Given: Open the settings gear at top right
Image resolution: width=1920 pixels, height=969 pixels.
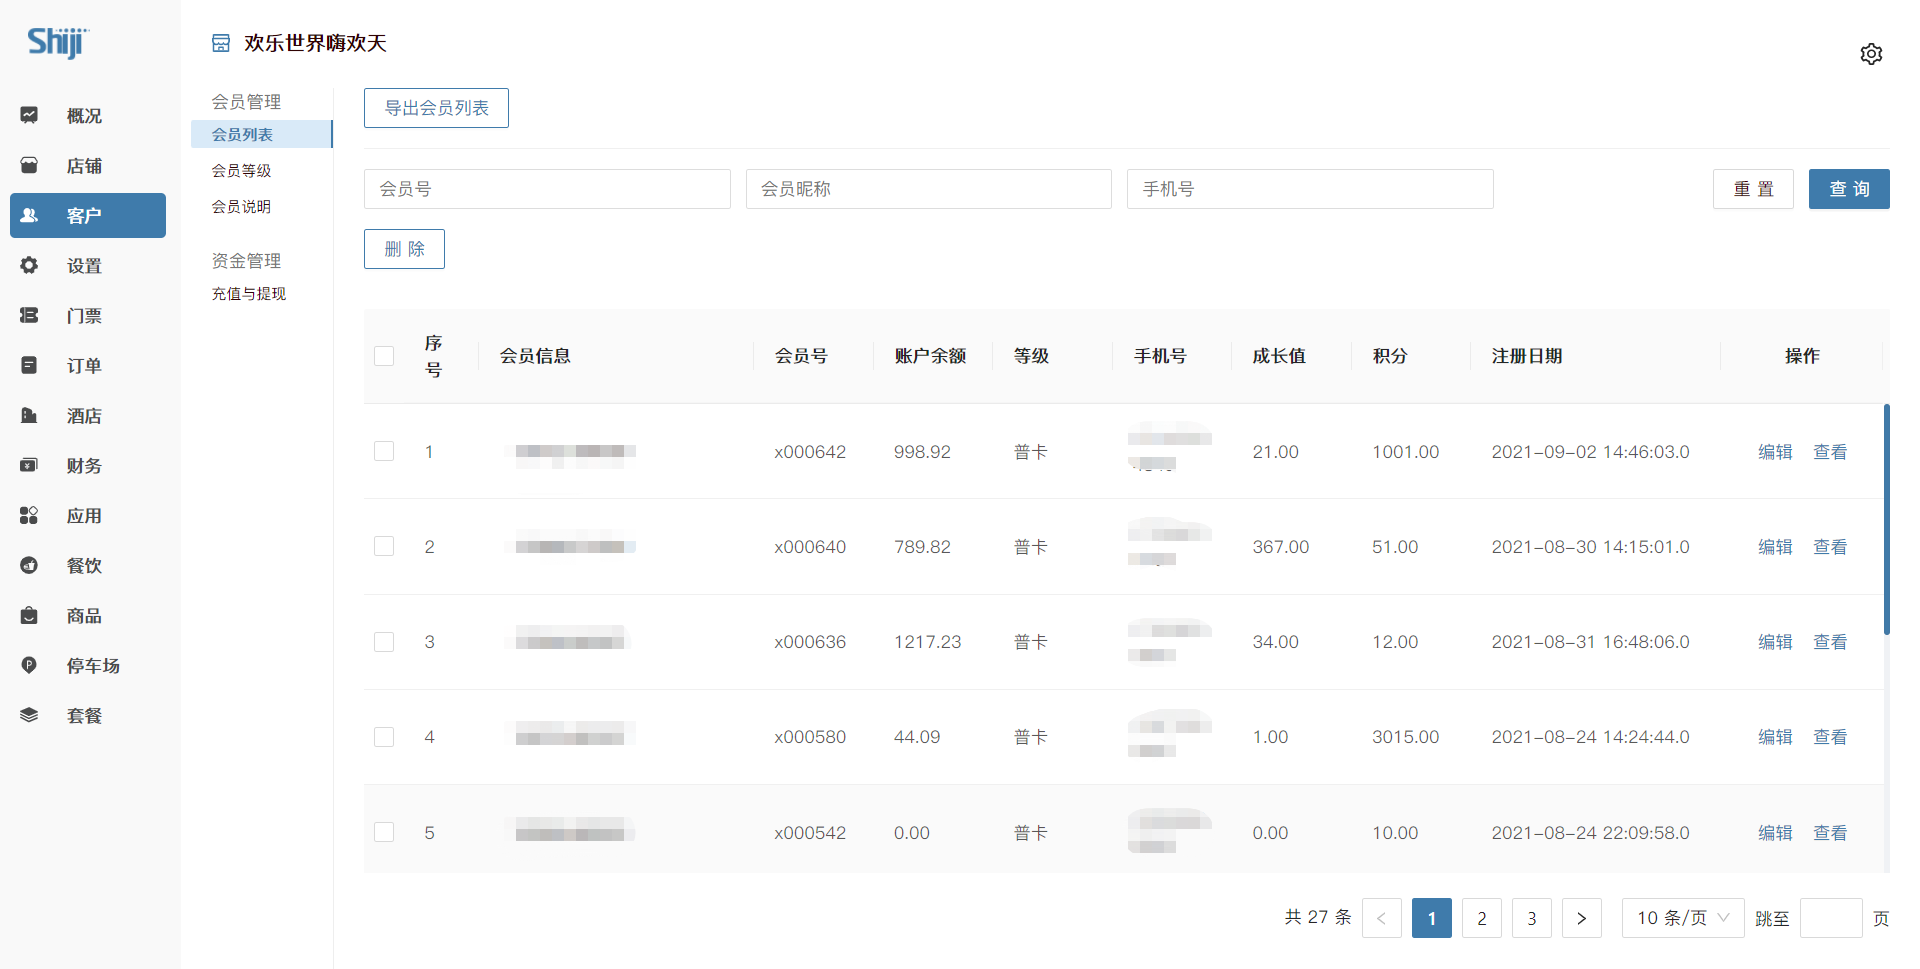Looking at the screenshot, I should [x=1871, y=54].
